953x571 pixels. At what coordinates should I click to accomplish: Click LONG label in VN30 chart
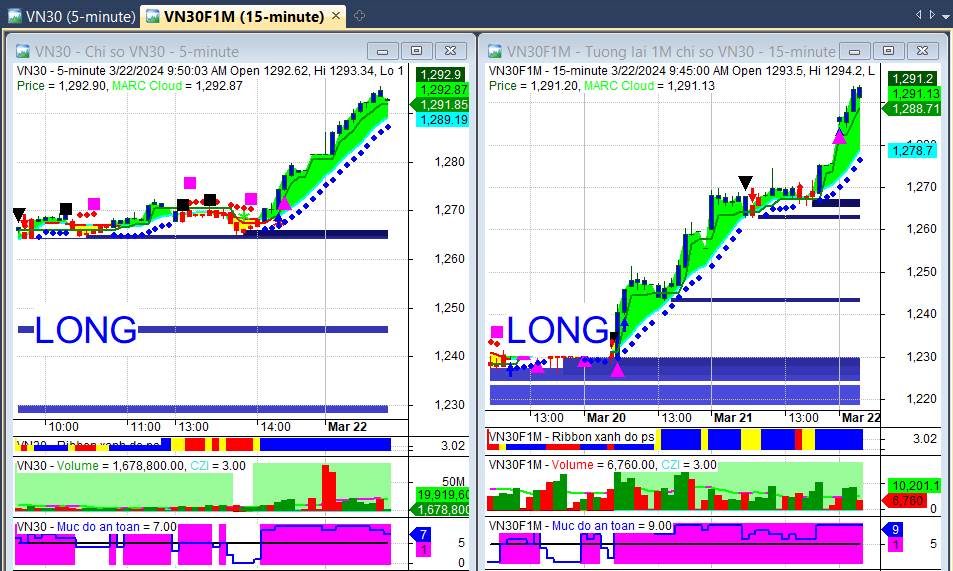coord(85,330)
